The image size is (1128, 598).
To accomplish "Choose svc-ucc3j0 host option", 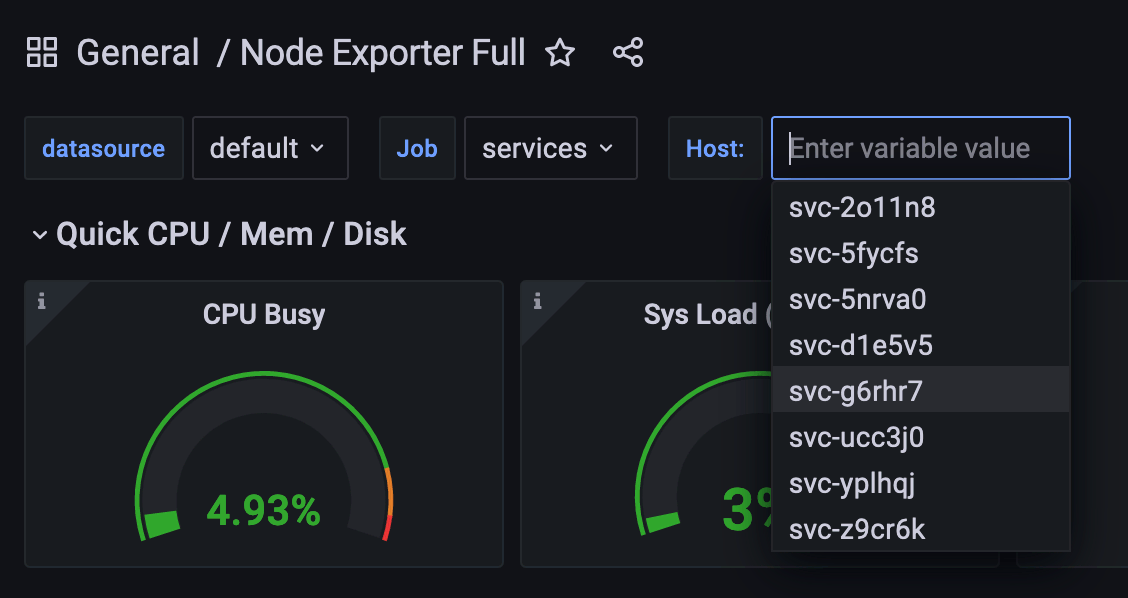I will click(x=856, y=438).
